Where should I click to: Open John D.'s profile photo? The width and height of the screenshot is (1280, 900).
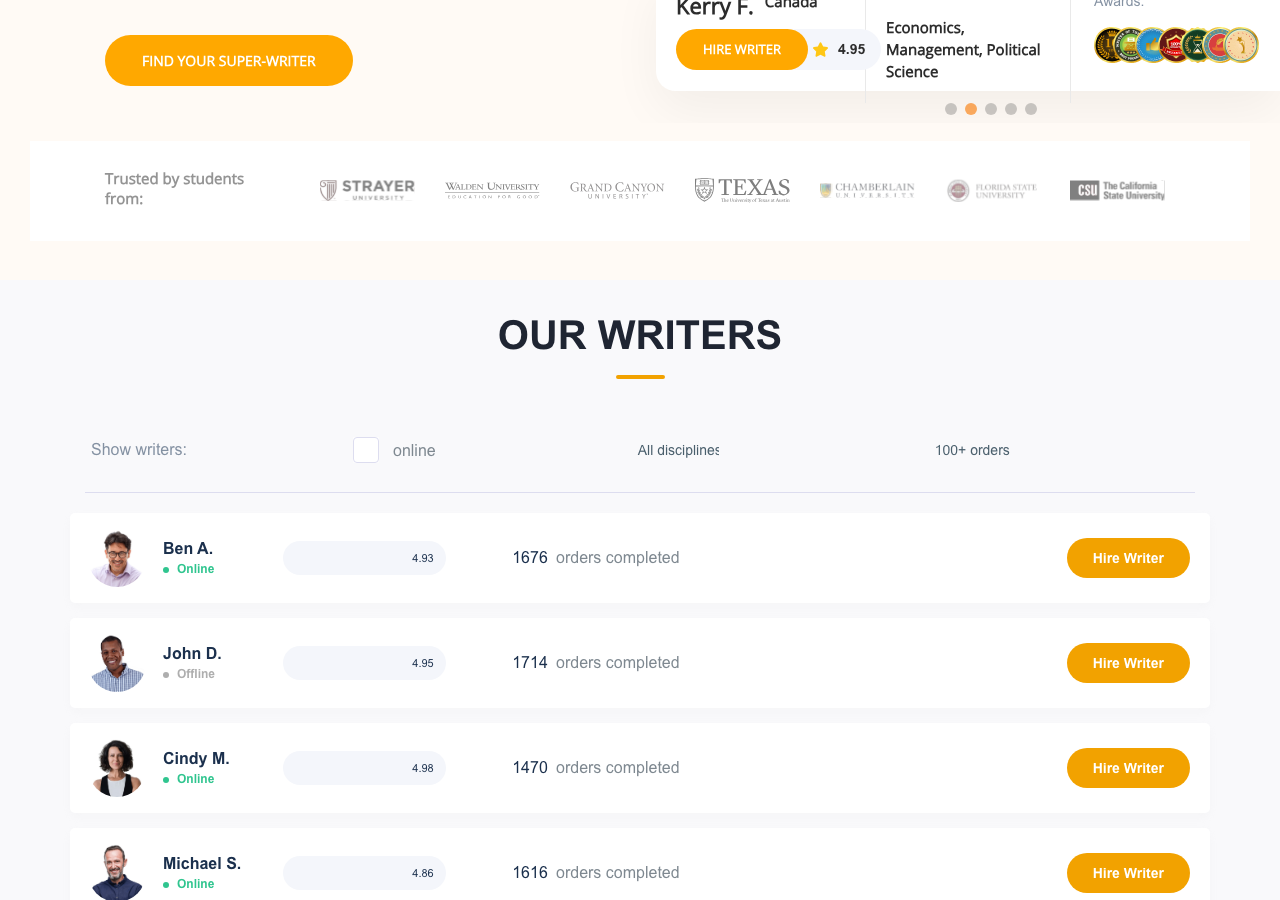(x=117, y=663)
